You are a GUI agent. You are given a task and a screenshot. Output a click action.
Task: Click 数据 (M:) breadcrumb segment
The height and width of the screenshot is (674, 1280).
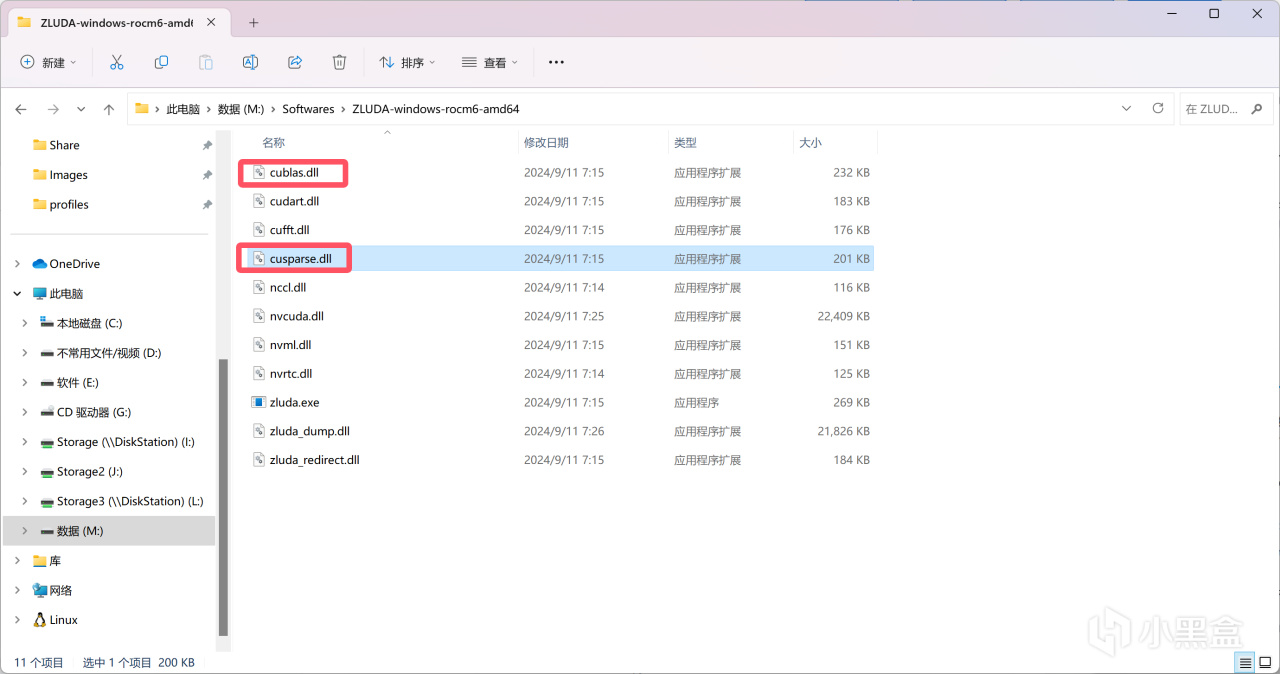(x=241, y=109)
